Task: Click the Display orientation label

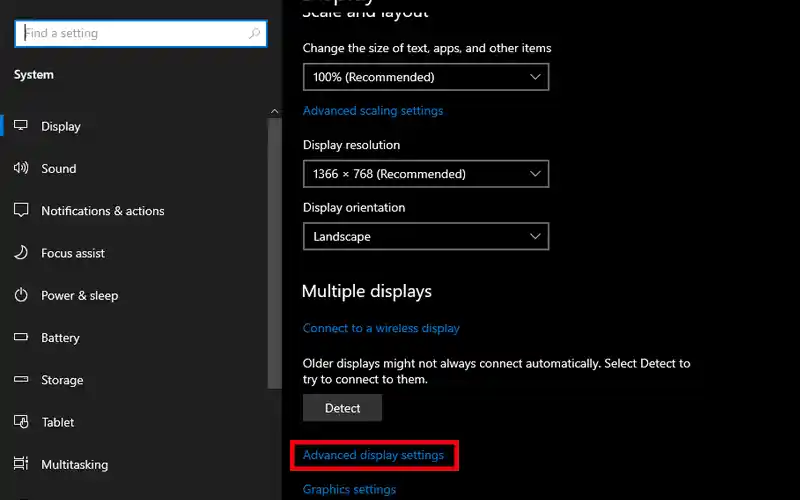Action: pyautogui.click(x=354, y=208)
